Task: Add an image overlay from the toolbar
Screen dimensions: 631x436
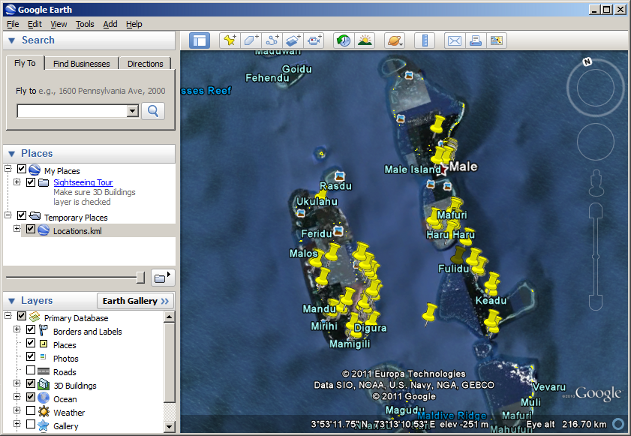Action: tap(293, 41)
